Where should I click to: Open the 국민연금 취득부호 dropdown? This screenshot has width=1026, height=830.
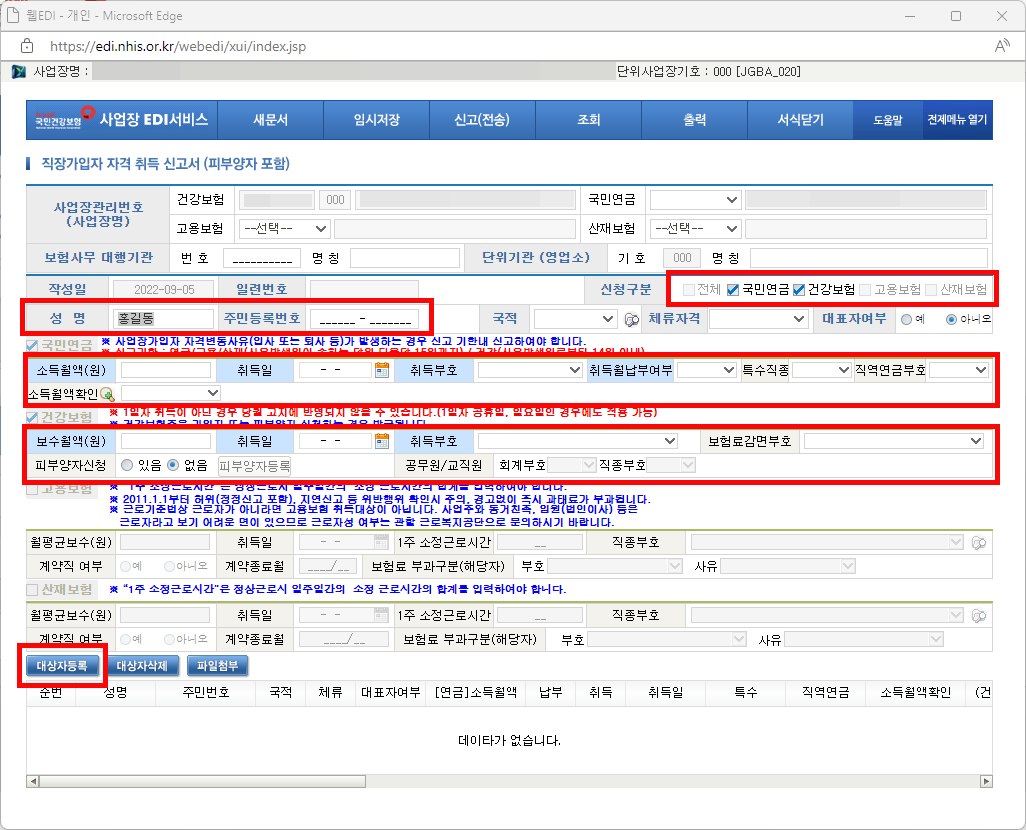[529, 370]
